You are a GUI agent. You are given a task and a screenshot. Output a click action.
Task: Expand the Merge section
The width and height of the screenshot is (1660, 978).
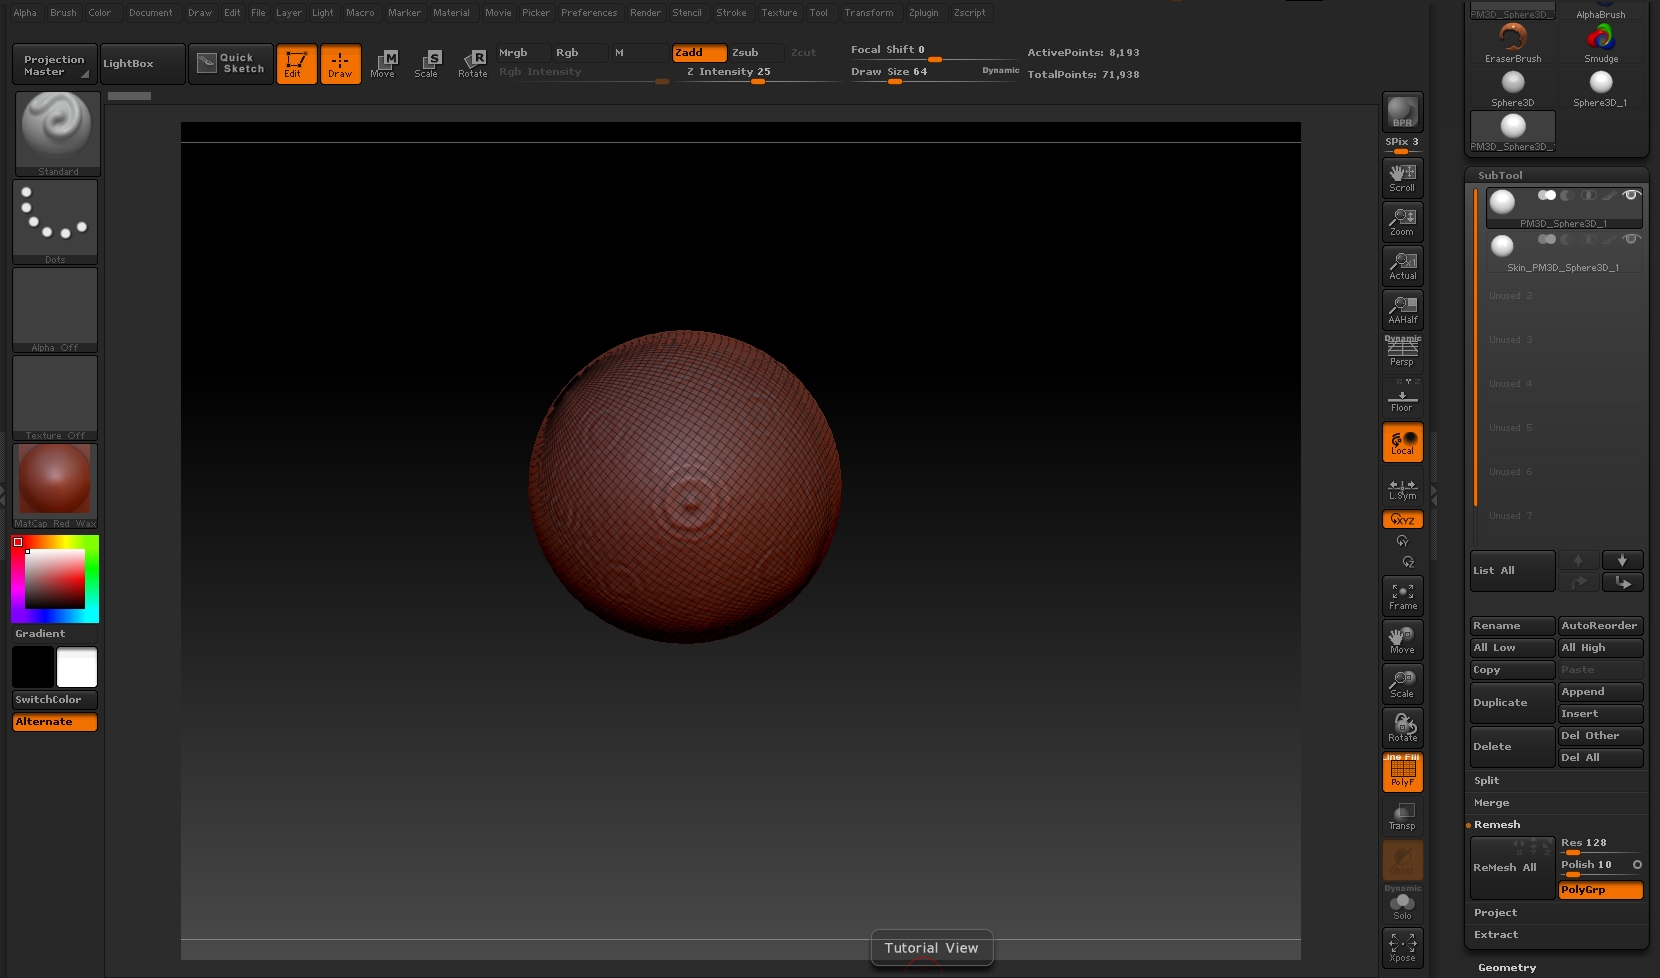click(x=1491, y=803)
